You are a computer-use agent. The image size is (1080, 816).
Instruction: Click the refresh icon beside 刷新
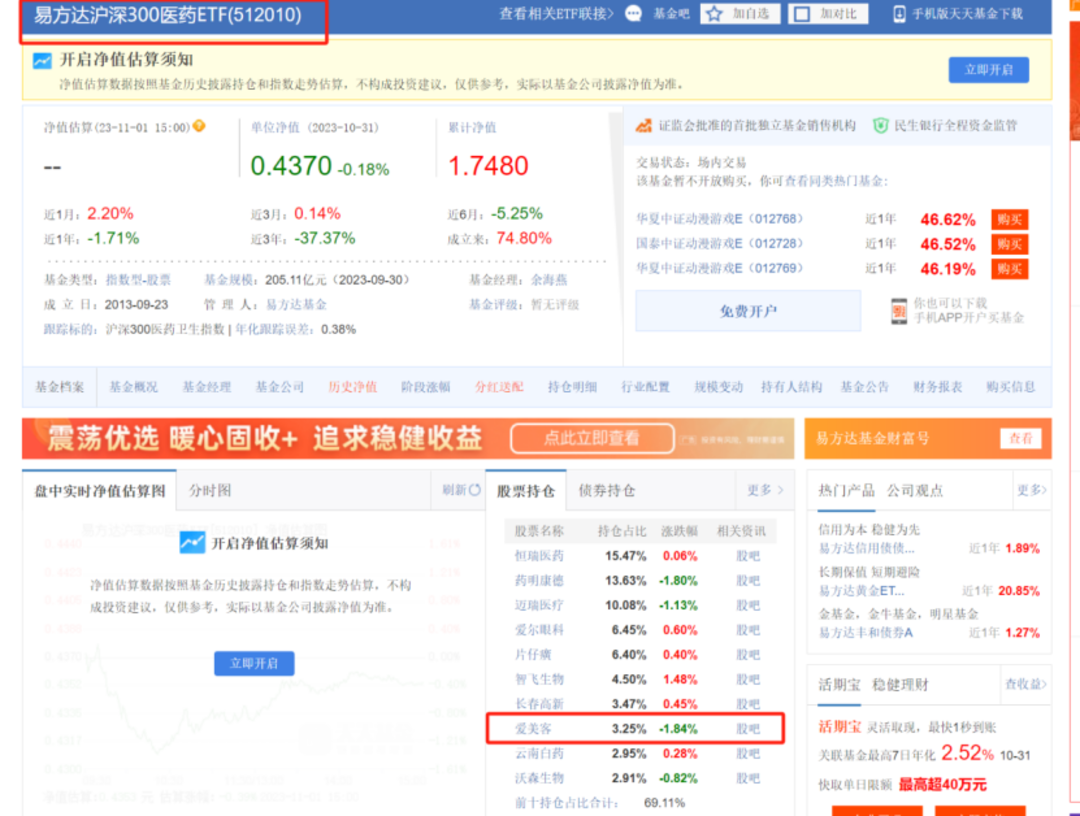pyautogui.click(x=475, y=490)
